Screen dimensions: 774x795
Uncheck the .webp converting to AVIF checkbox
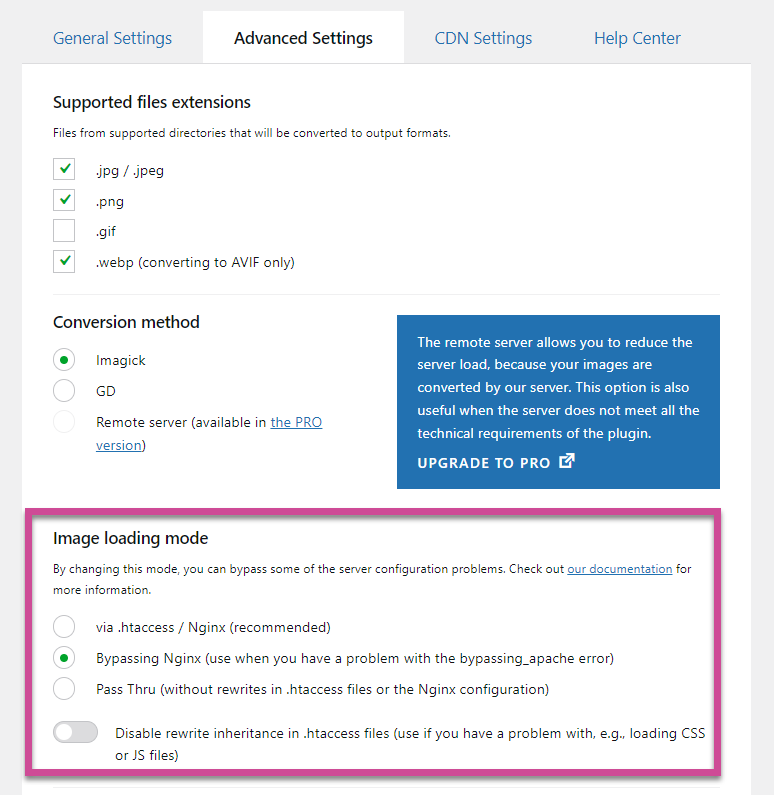pyautogui.click(x=64, y=262)
